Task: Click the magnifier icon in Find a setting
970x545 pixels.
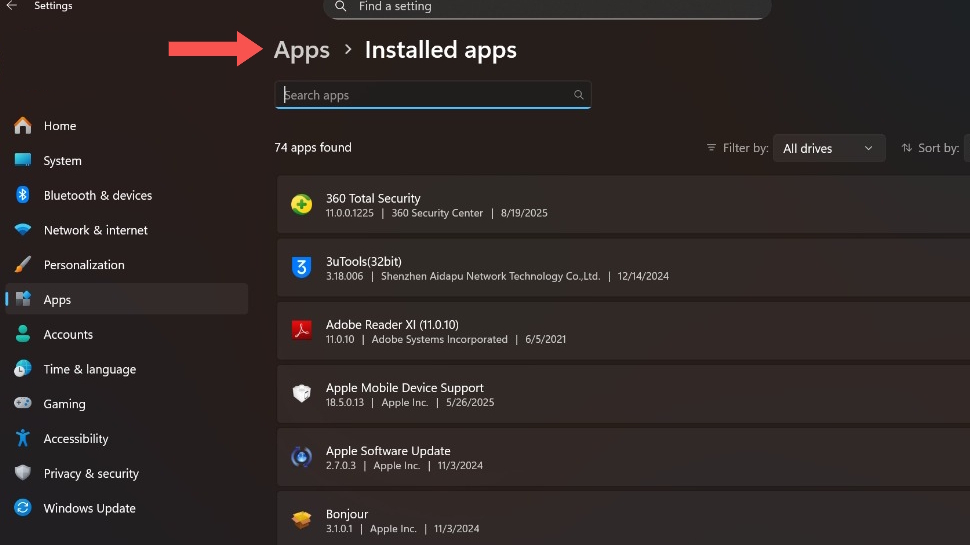Action: coord(340,6)
